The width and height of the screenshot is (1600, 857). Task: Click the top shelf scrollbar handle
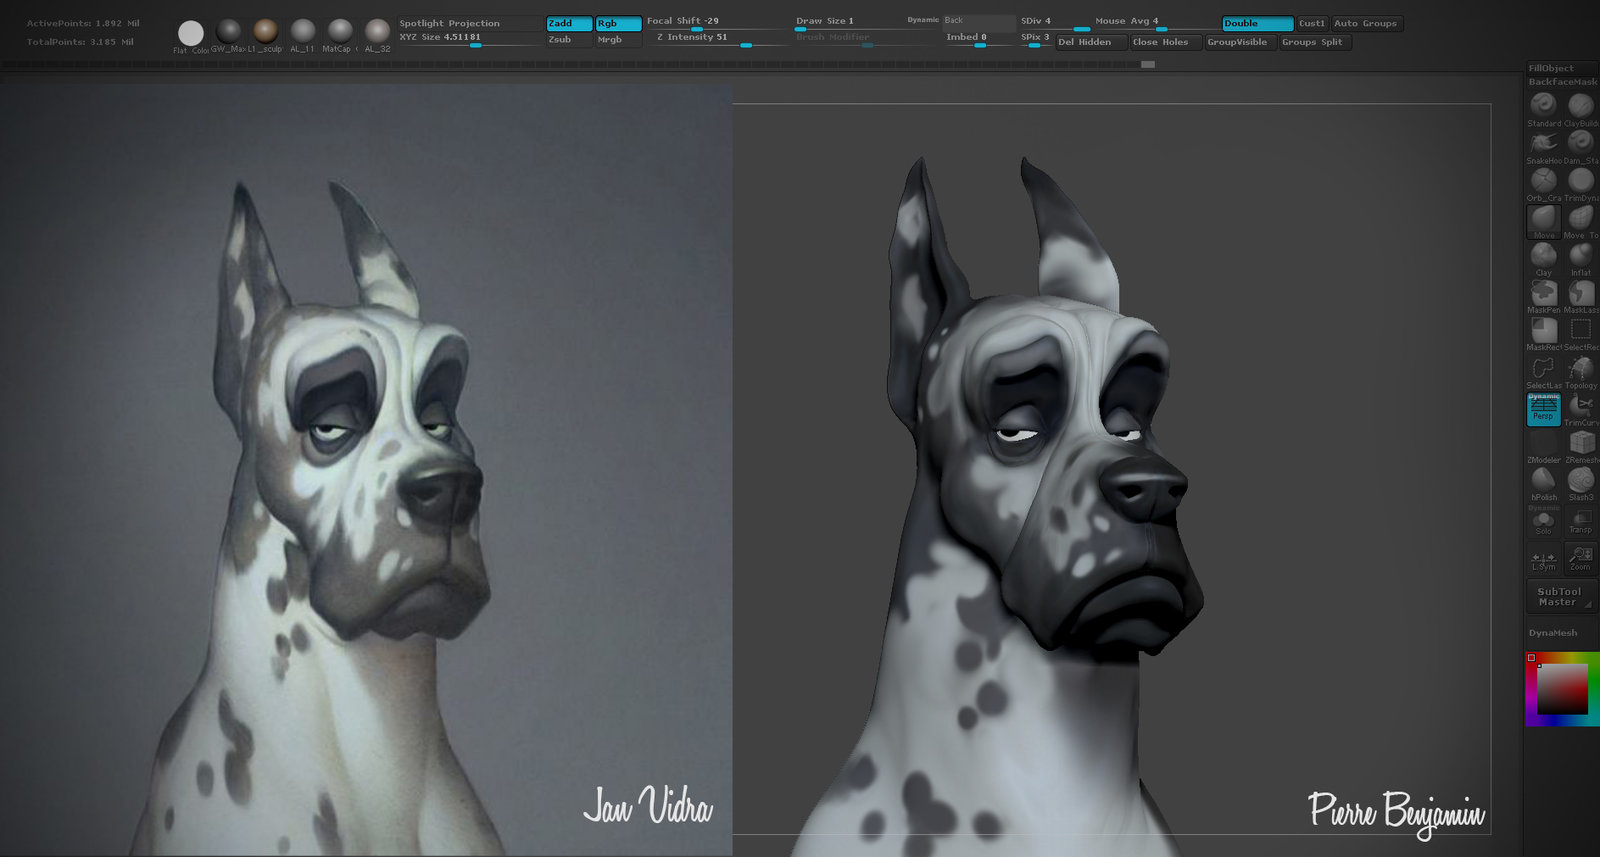point(1148,64)
